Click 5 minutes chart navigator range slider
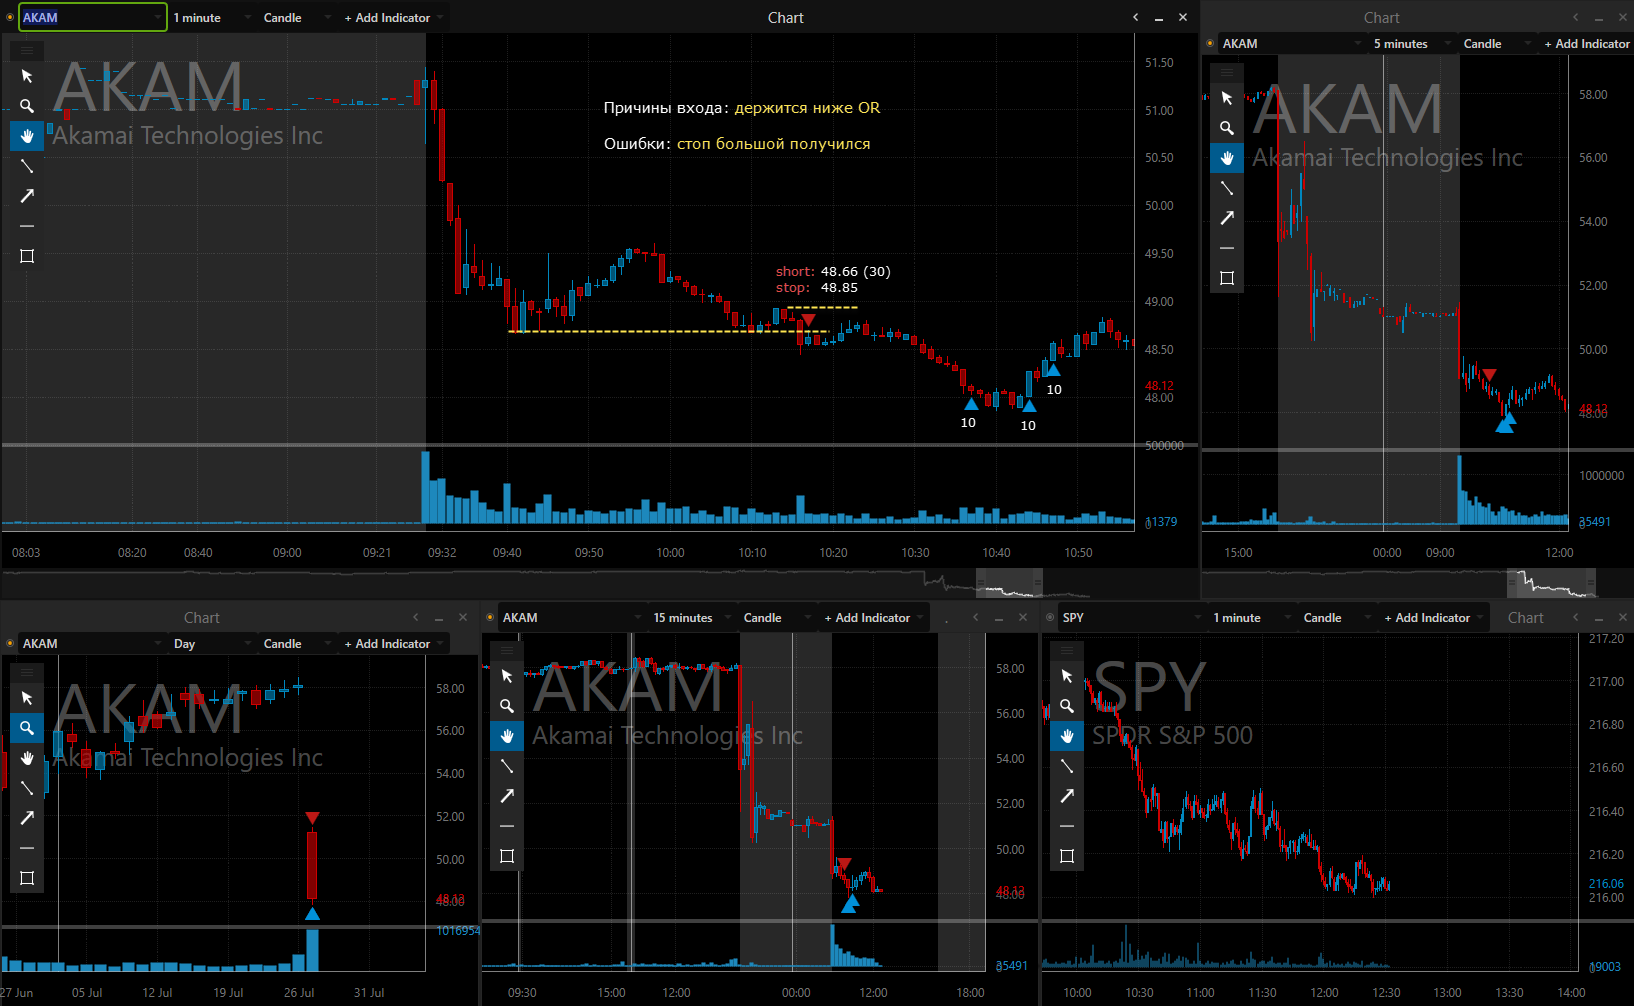 [1551, 583]
